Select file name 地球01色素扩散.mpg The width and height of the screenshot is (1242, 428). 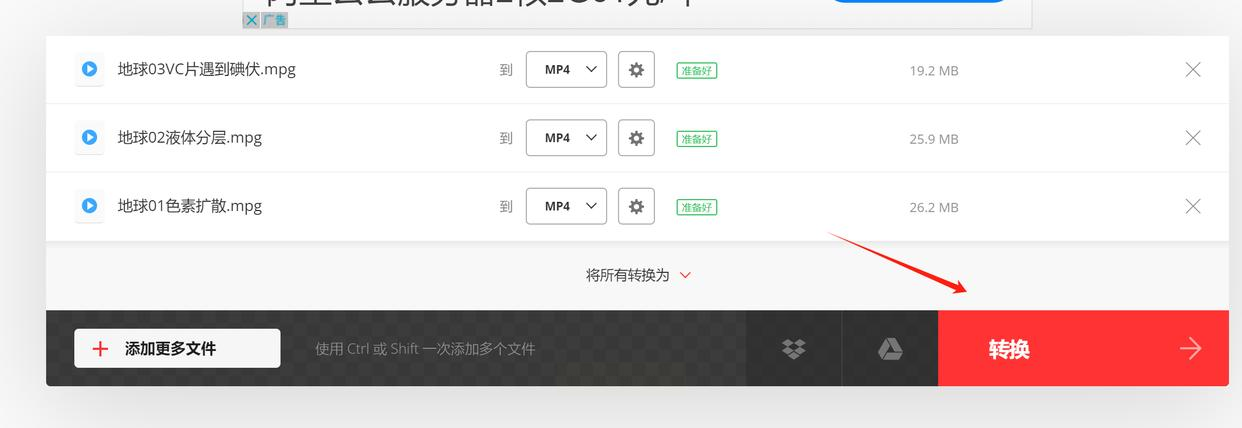190,206
